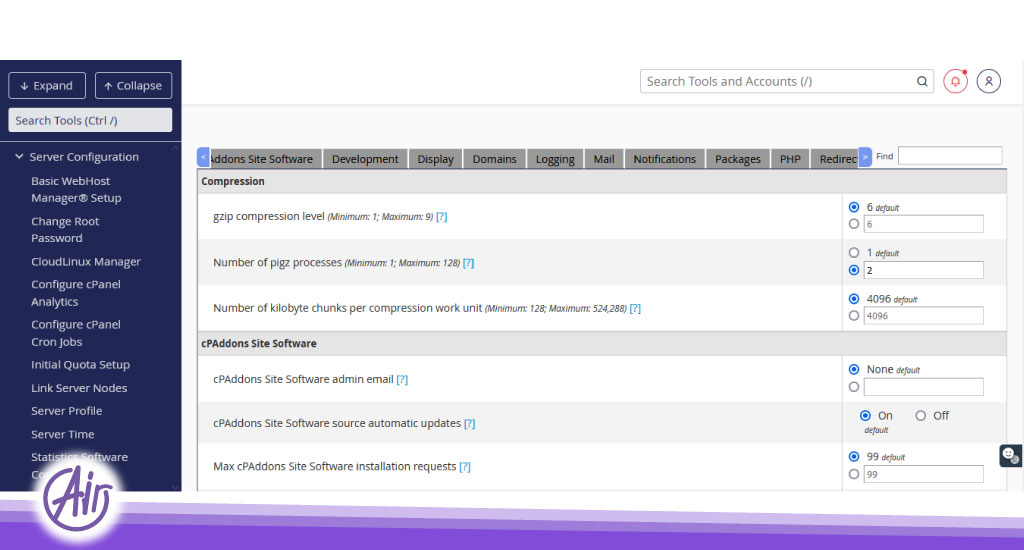Open help for kilobyte chunks per work unit
The image size is (1024, 550).
[x=635, y=308]
